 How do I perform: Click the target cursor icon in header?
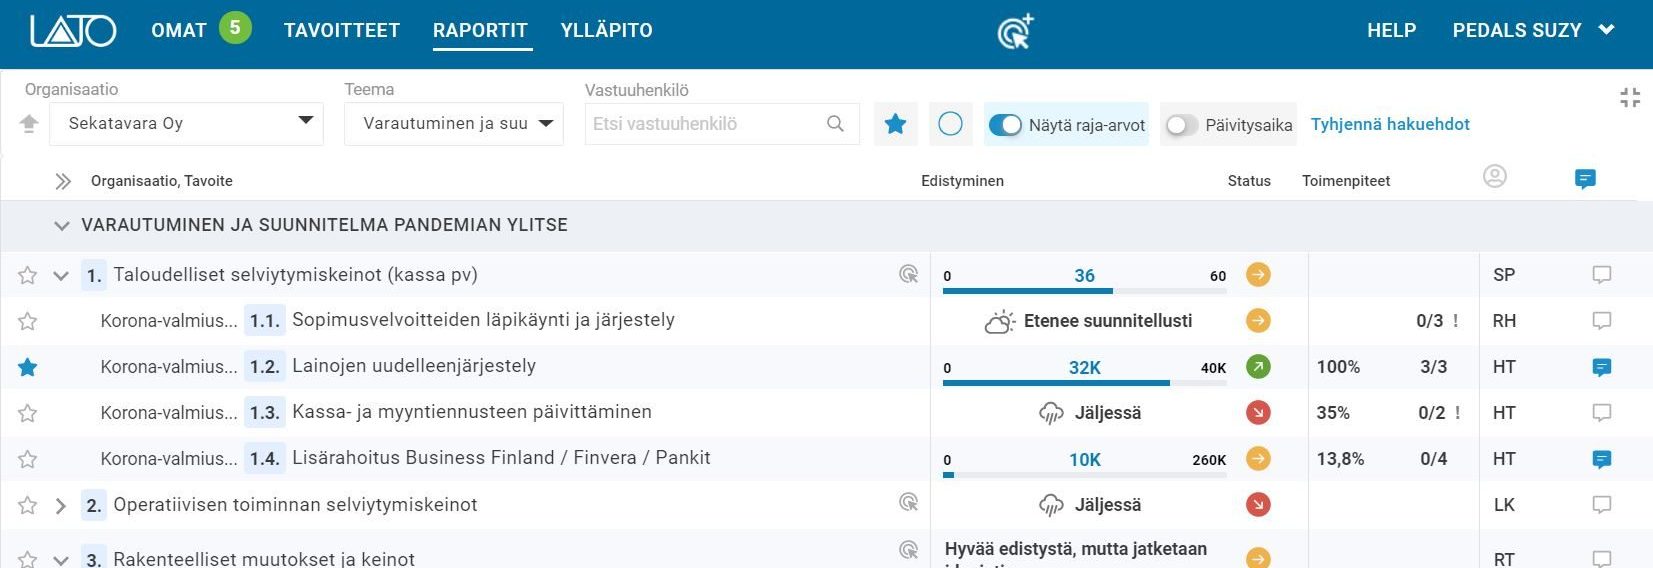point(1015,32)
